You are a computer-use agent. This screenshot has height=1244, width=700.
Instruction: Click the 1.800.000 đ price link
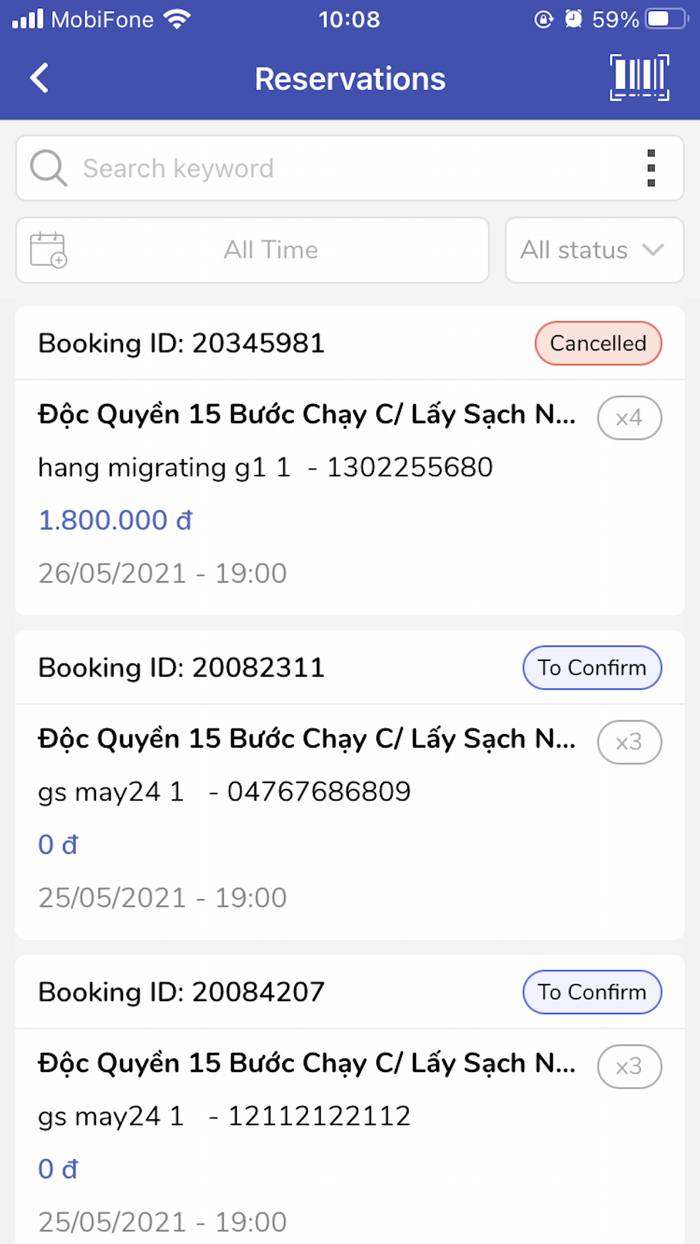[x=114, y=520]
